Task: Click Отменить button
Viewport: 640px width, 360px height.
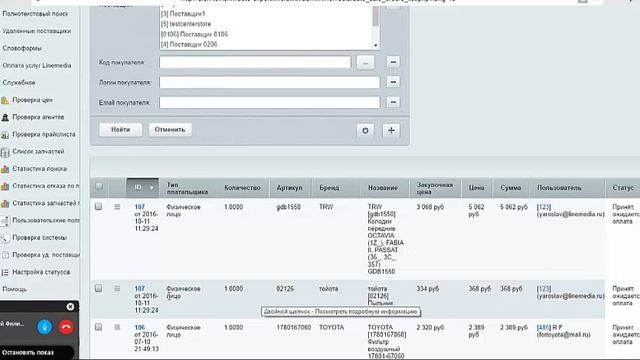Action: (170, 129)
